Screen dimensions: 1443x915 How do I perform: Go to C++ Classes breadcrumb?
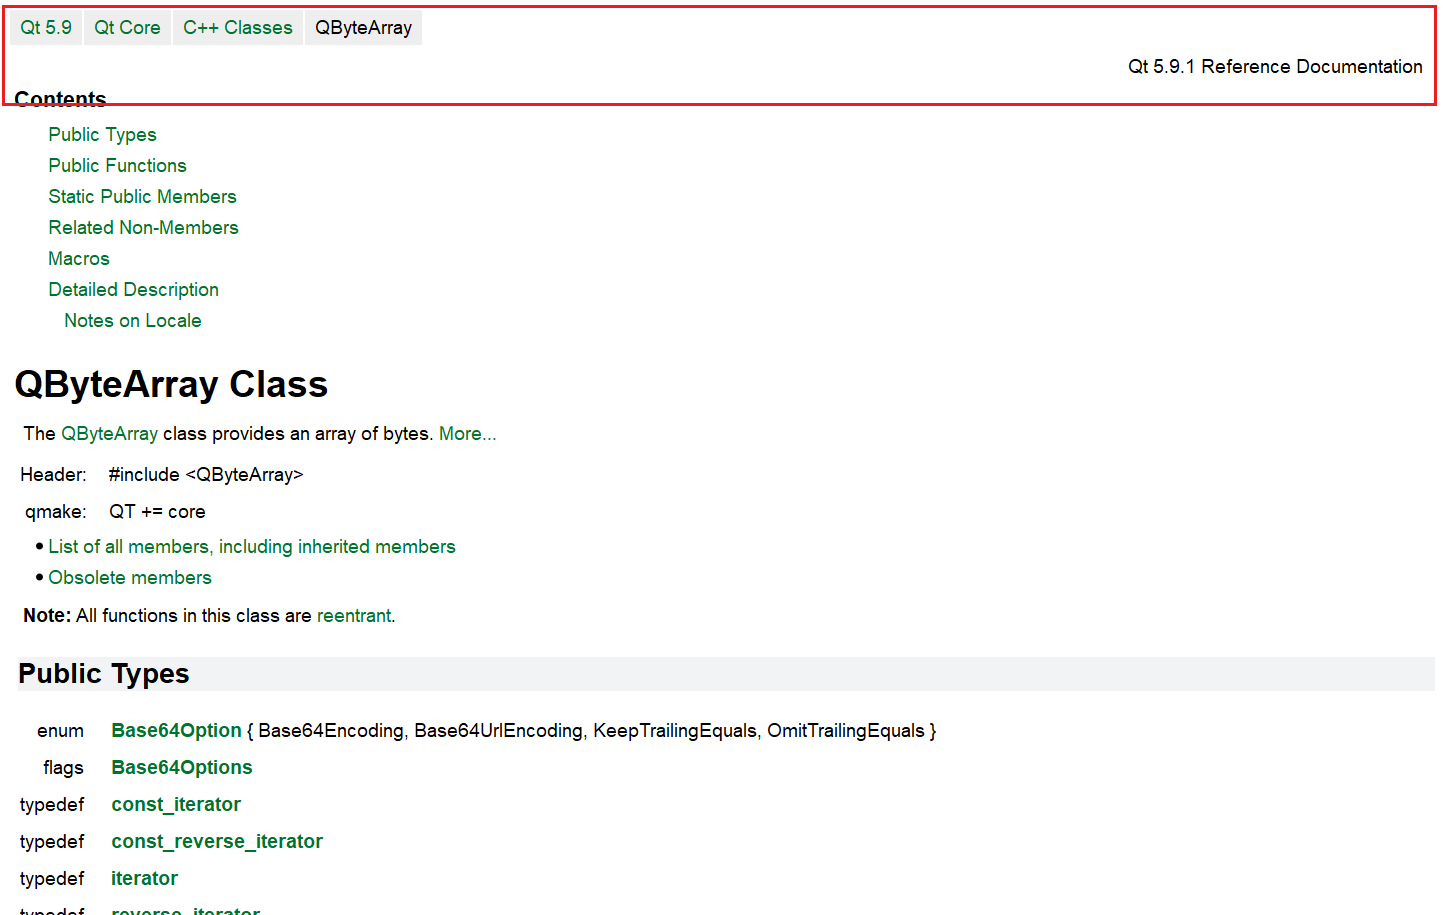pyautogui.click(x=238, y=28)
